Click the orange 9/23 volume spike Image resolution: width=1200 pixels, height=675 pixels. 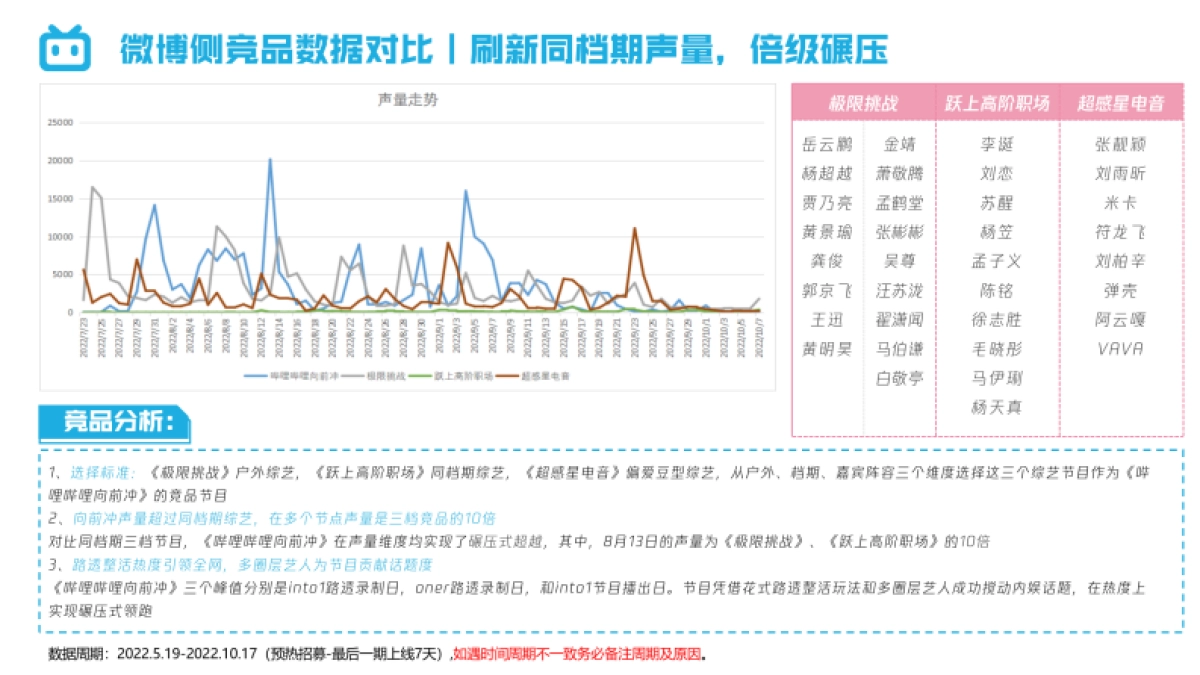633,228
